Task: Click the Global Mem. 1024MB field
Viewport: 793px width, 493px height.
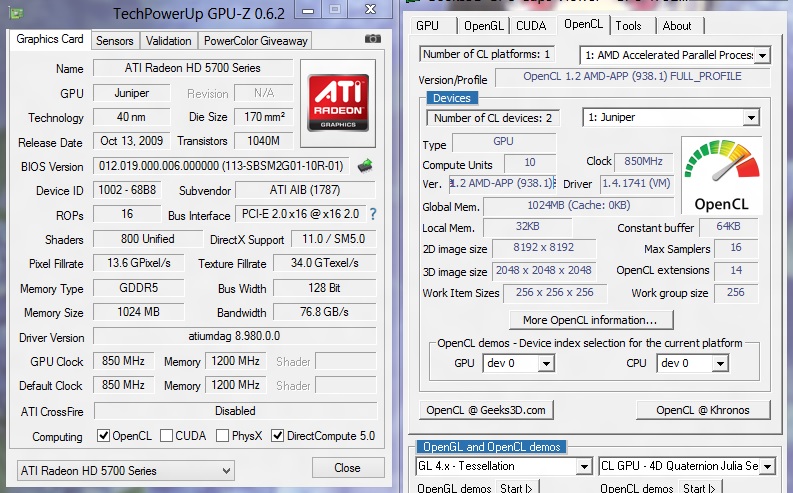Action: (x=579, y=205)
